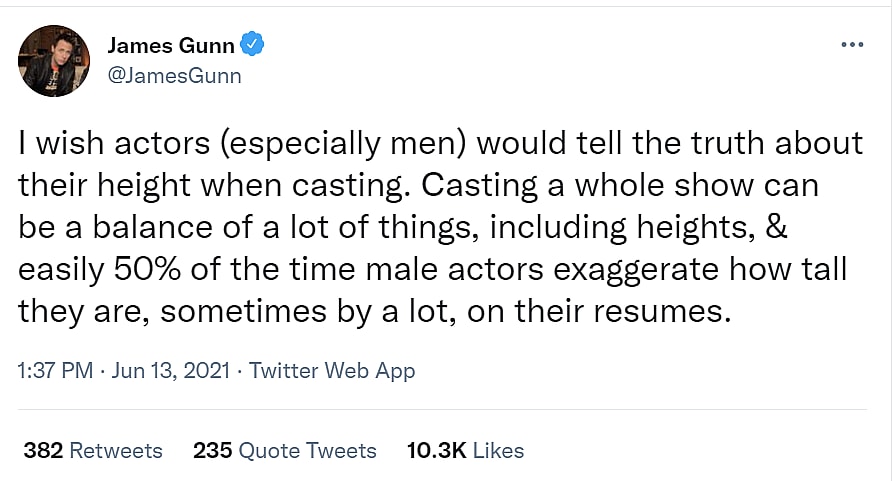The image size is (895, 481).
Task: Click the '(especially men)' phrase in the tweet
Action: [x=331, y=143]
